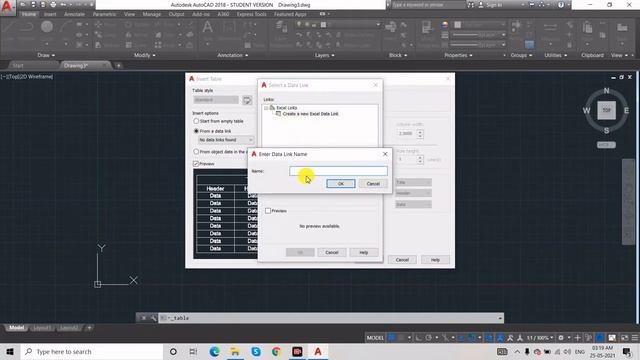Screen dimensions: 640x360
Task: Click the Insert block icon in Block panel
Action: coord(391,27)
